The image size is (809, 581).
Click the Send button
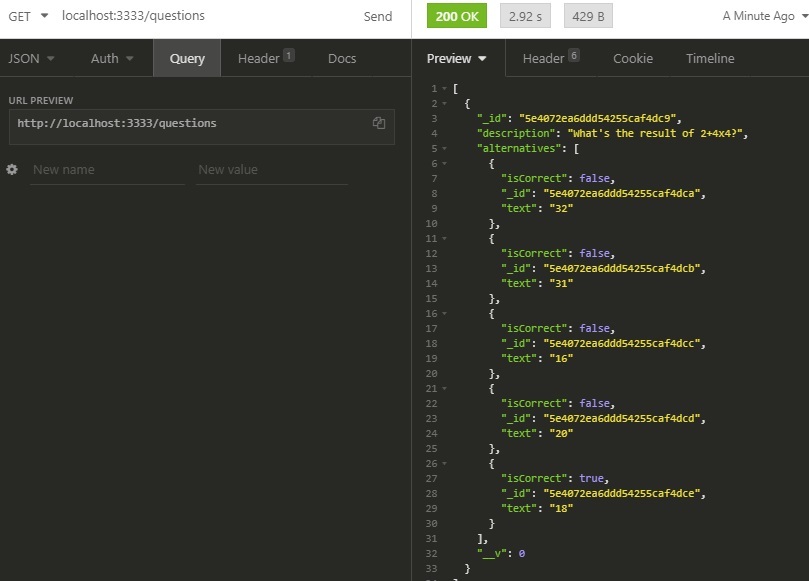[x=378, y=16]
